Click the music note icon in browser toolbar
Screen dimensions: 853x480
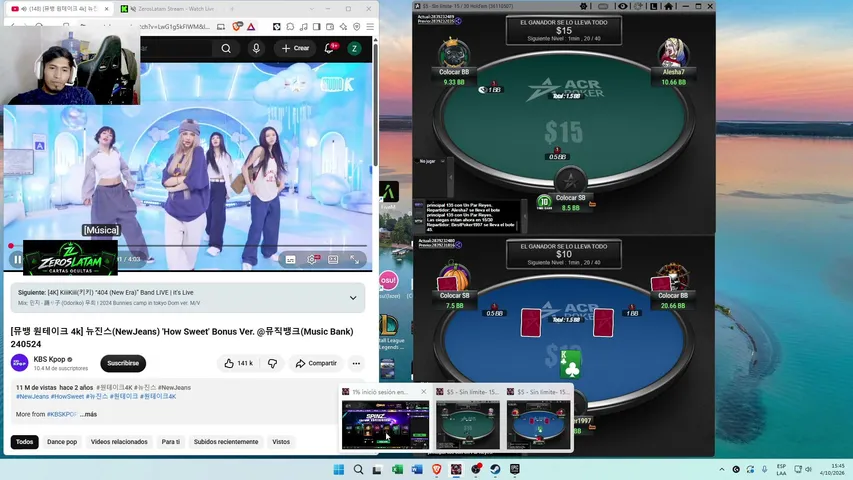304,27
